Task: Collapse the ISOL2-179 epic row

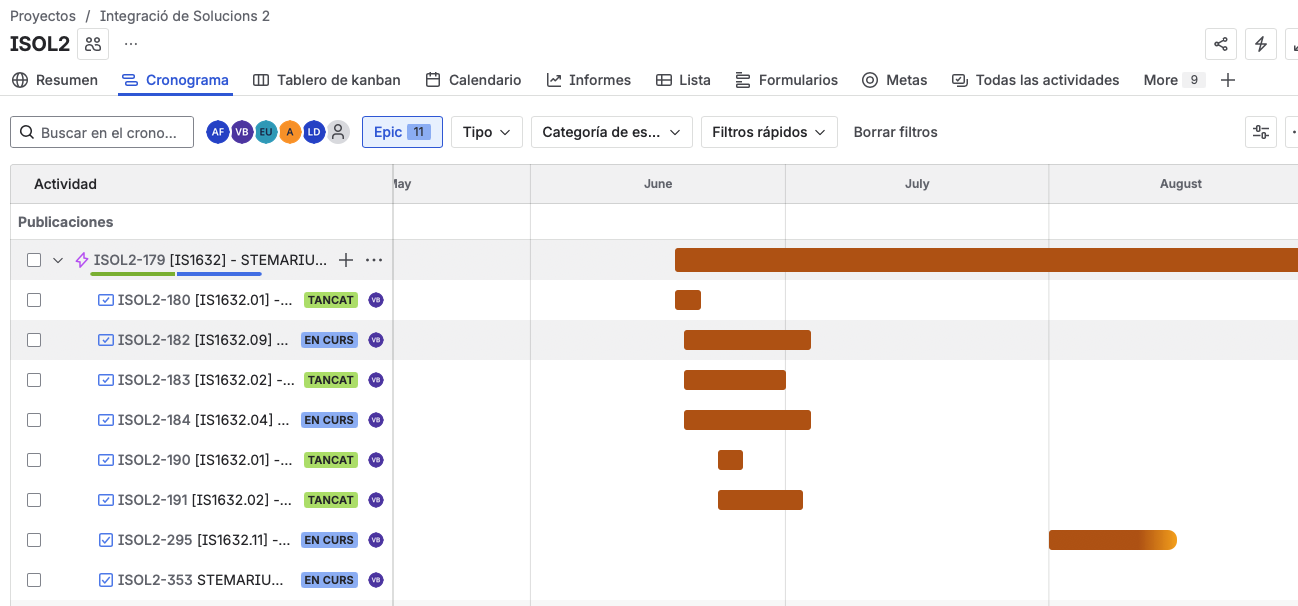Action: (x=57, y=260)
